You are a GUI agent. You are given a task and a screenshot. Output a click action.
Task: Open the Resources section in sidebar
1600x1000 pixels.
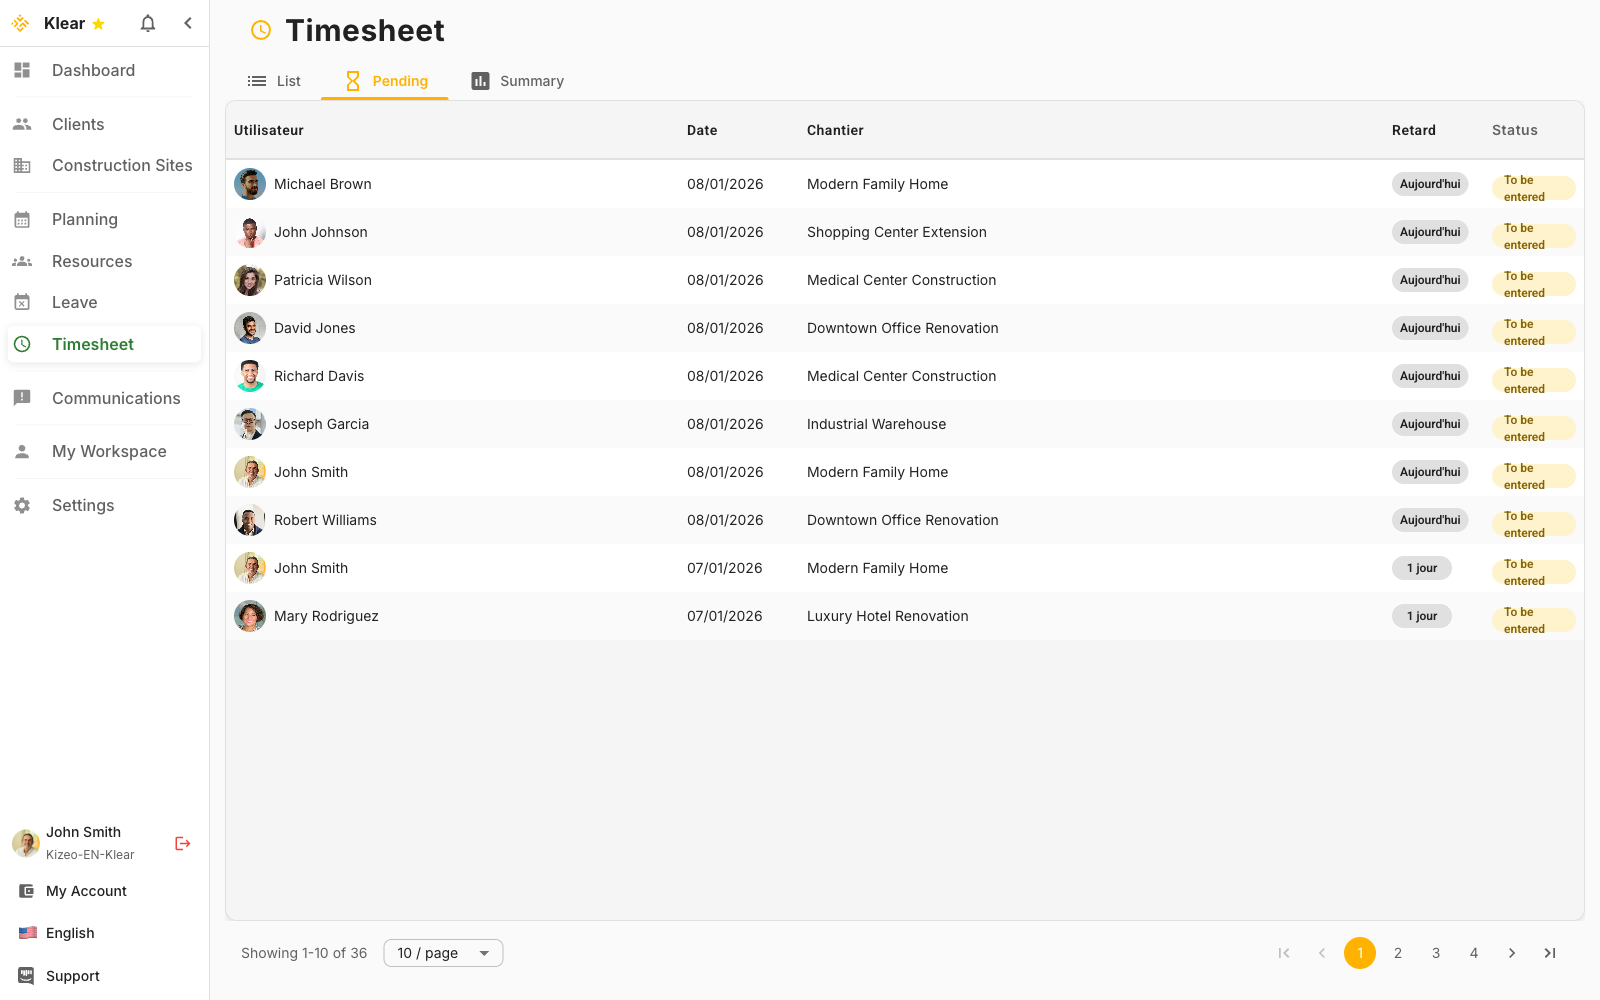[x=91, y=261]
